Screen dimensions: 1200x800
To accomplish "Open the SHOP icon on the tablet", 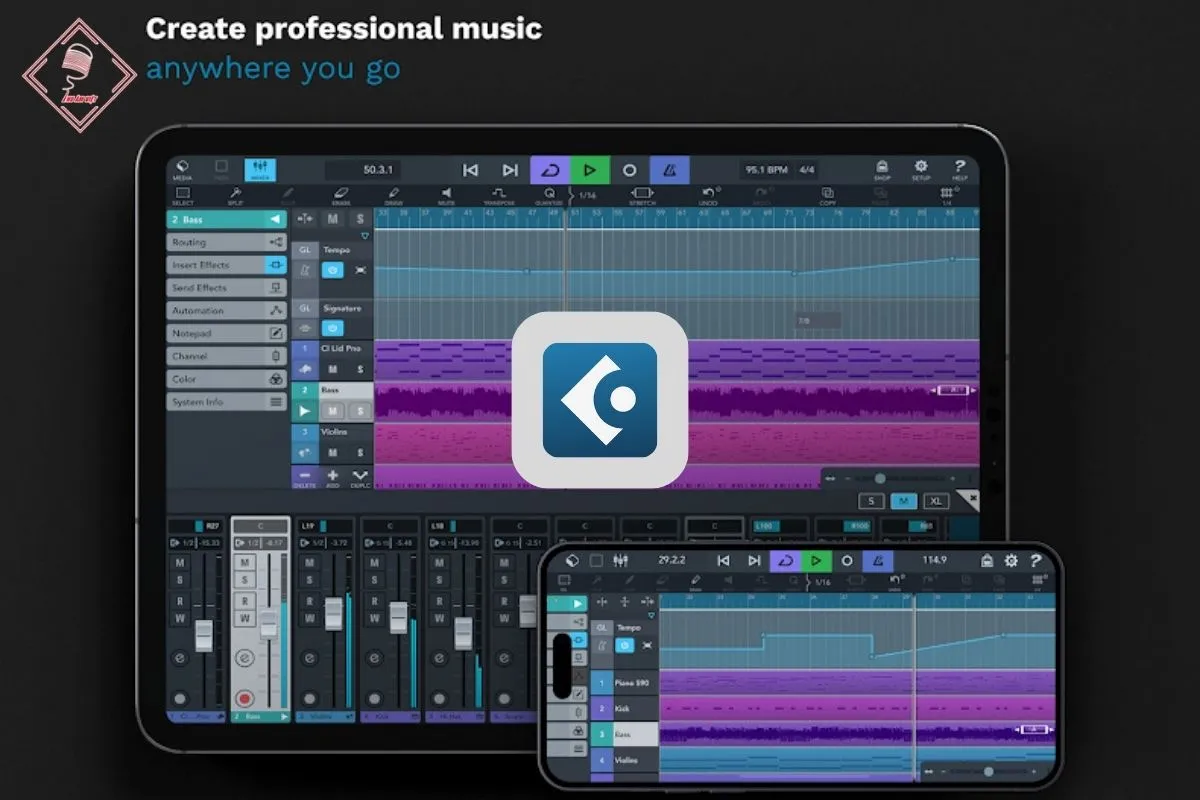I will click(x=882, y=170).
